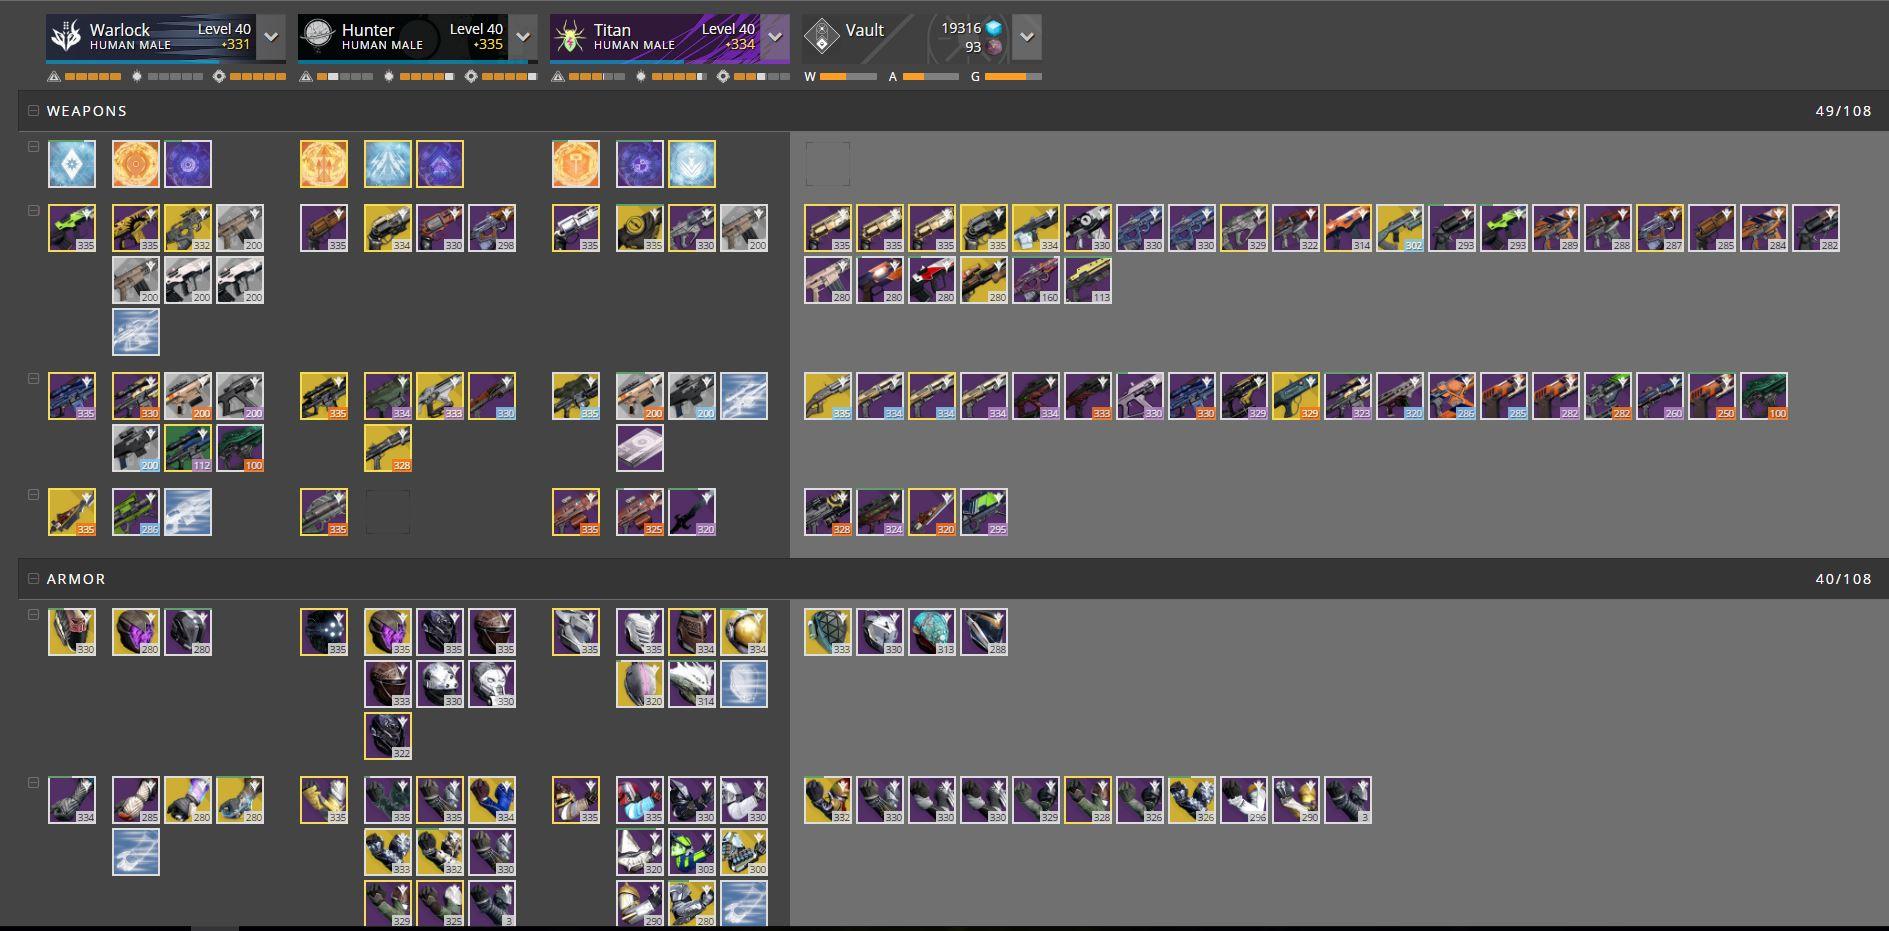Select the Titan character header
The image size is (1889, 931).
(x=655, y=37)
